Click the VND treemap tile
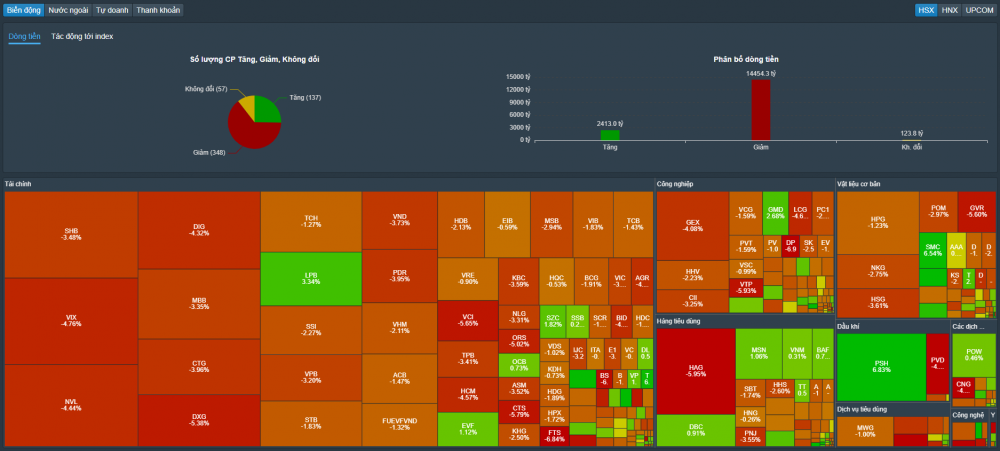The height and width of the screenshot is (451, 1000). (400, 220)
